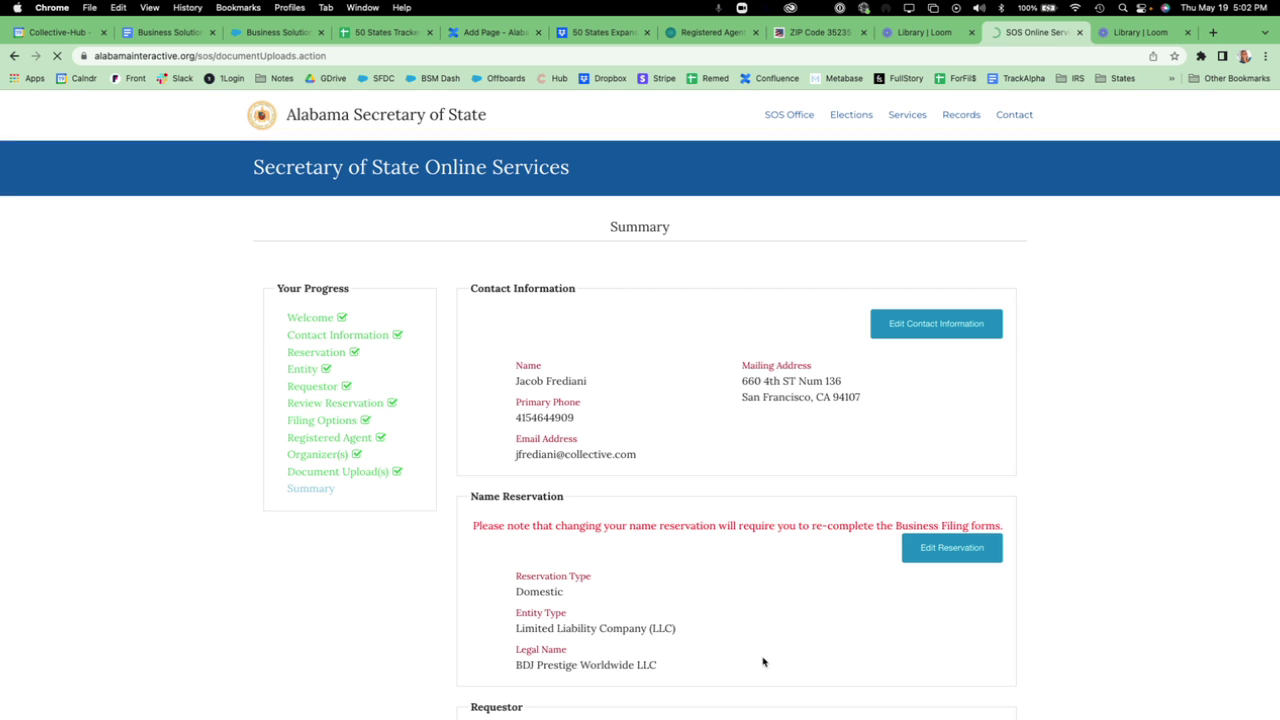Go back using the browser back arrow
Viewport: 1280px width, 720px height.
14,56
